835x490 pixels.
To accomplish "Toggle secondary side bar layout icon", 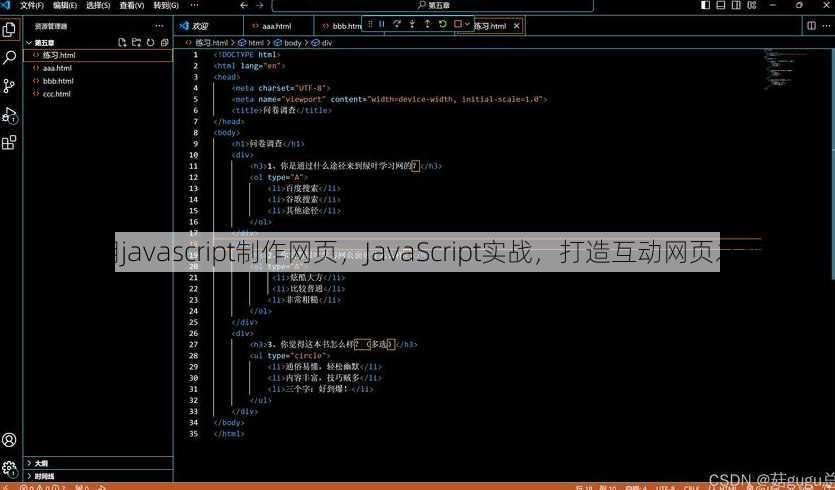I will point(736,5).
